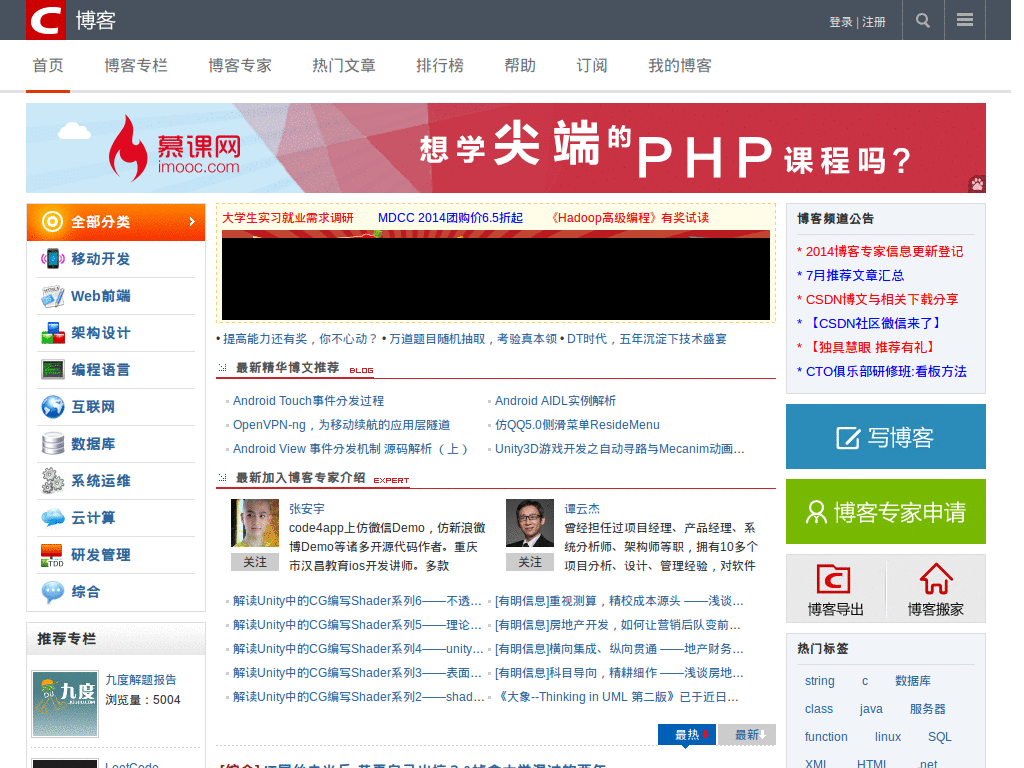Screen dimensions: 1024x768
Task: Open MDCC 2014团购价6.5折起 link
Action: coord(450,217)
